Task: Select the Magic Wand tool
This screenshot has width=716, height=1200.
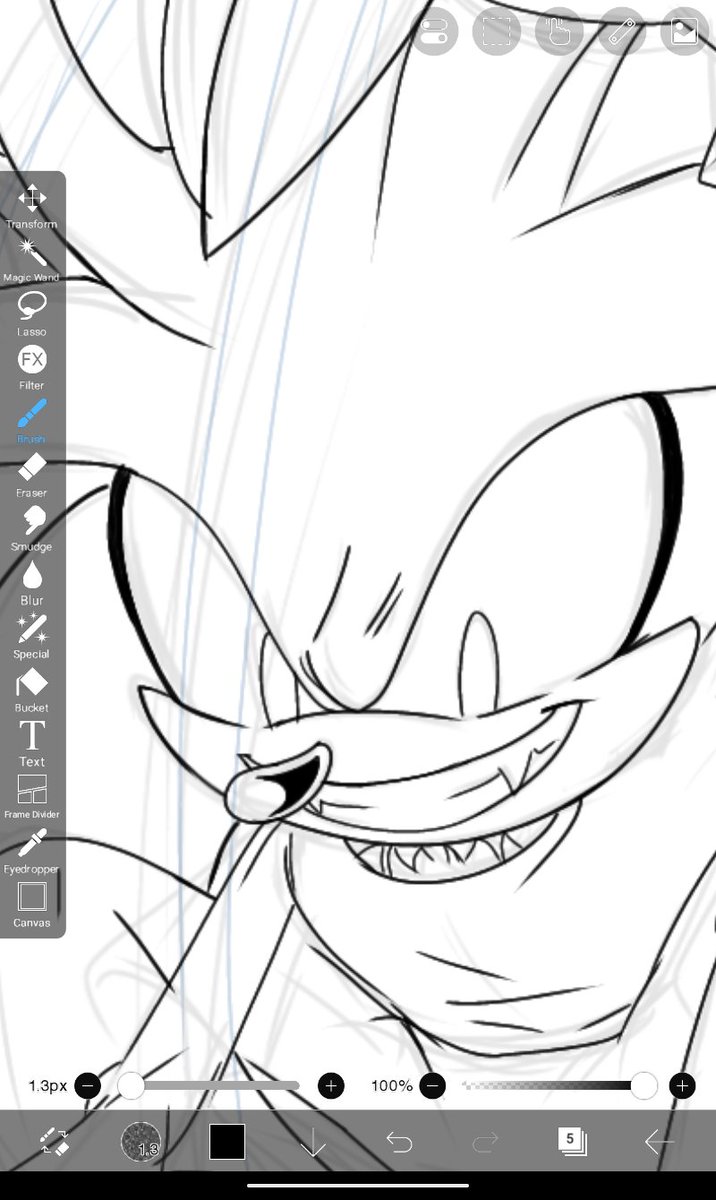Action: click(32, 259)
